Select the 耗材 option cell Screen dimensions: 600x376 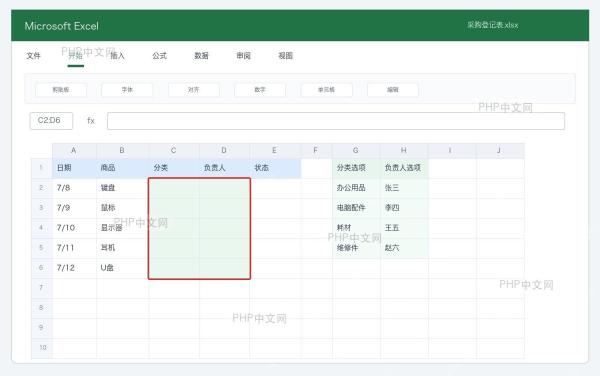(x=356, y=228)
